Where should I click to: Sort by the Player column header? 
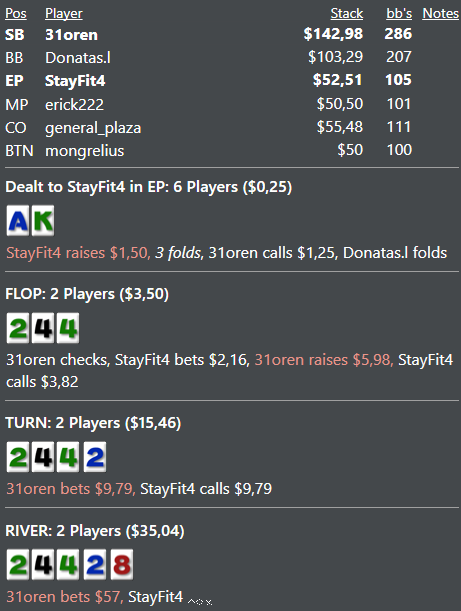64,14
